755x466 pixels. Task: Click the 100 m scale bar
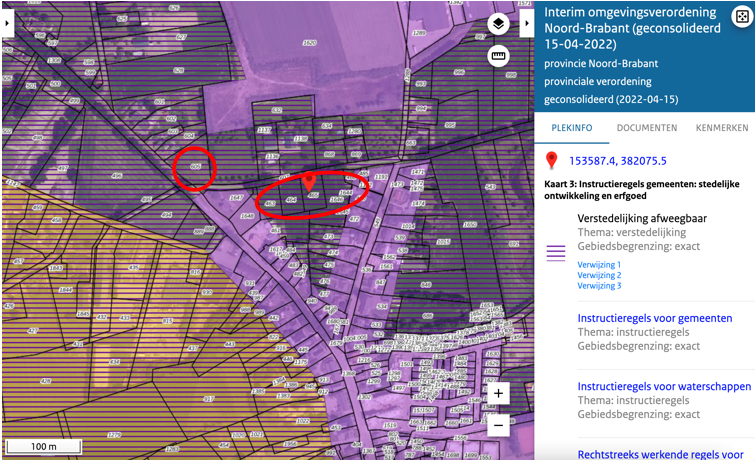coord(44,447)
